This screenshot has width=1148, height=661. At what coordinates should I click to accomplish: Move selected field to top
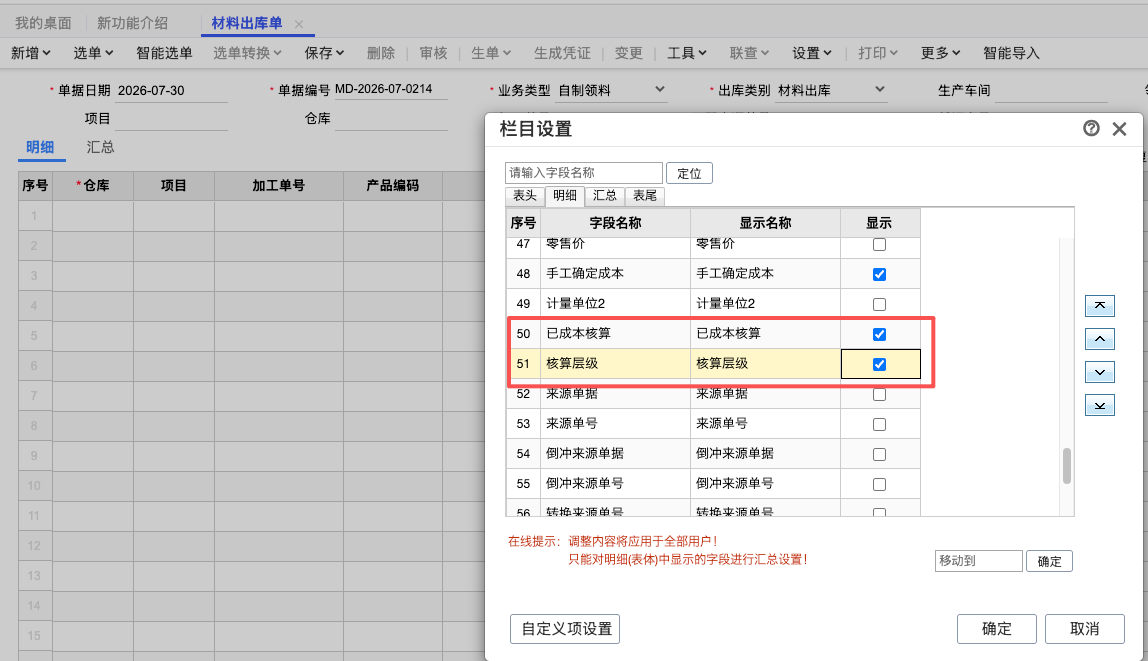pos(1100,305)
